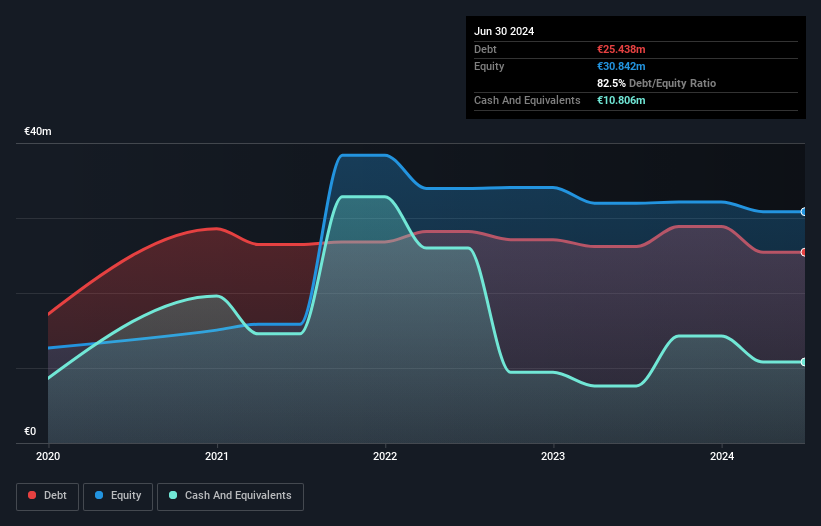Click the red Debt endpoint marker
Viewport: 821px width, 526px height.
tap(804, 252)
